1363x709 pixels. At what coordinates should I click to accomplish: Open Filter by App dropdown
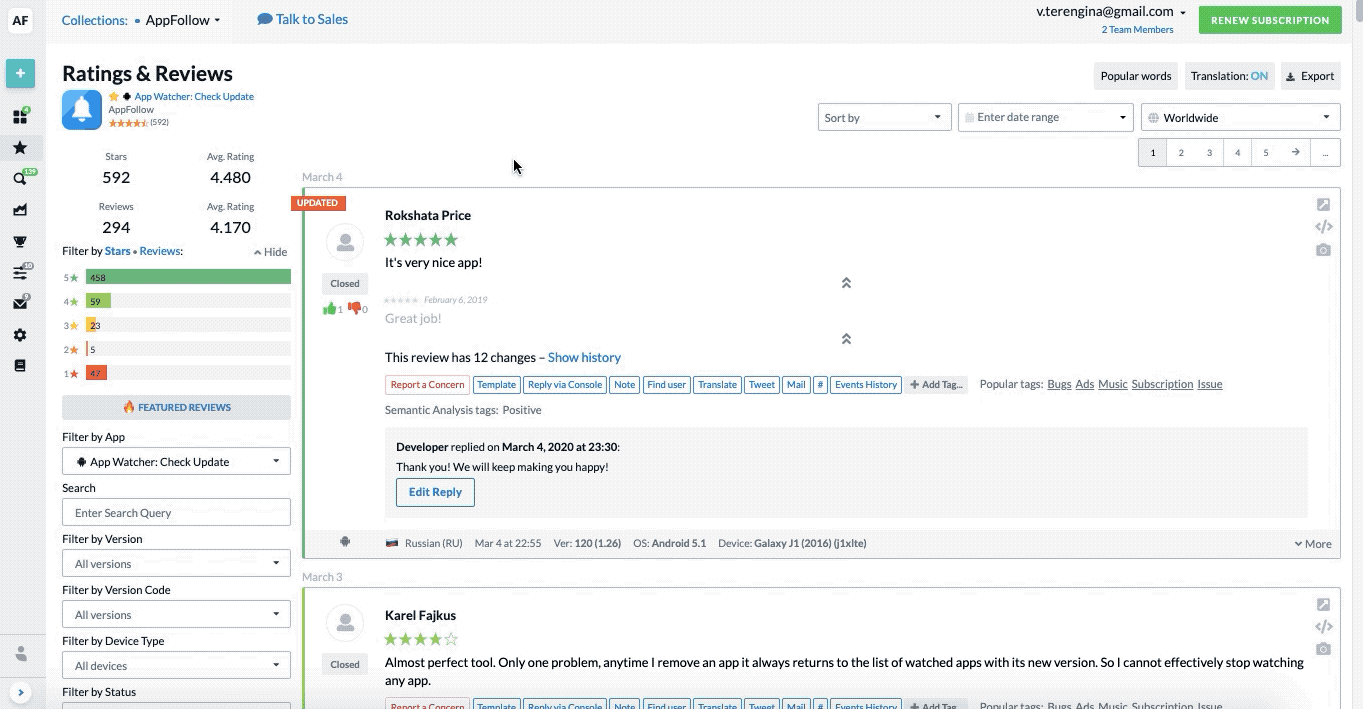(176, 461)
